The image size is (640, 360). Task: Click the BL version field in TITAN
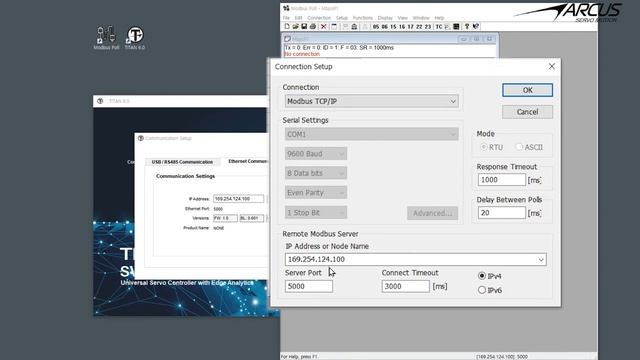(251, 218)
